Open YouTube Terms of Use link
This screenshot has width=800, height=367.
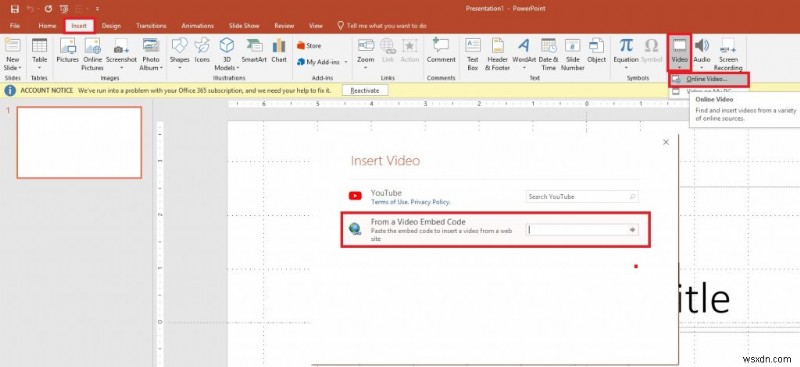tap(389, 202)
